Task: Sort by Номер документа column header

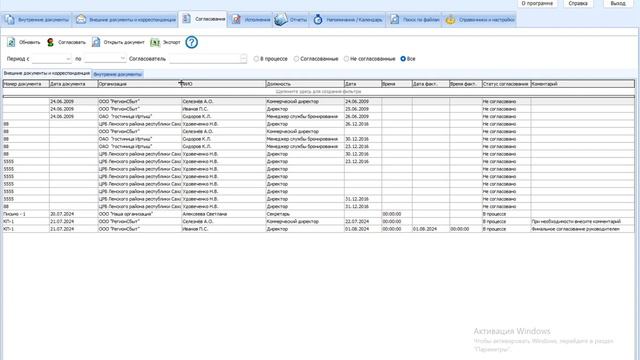Action: (26, 84)
